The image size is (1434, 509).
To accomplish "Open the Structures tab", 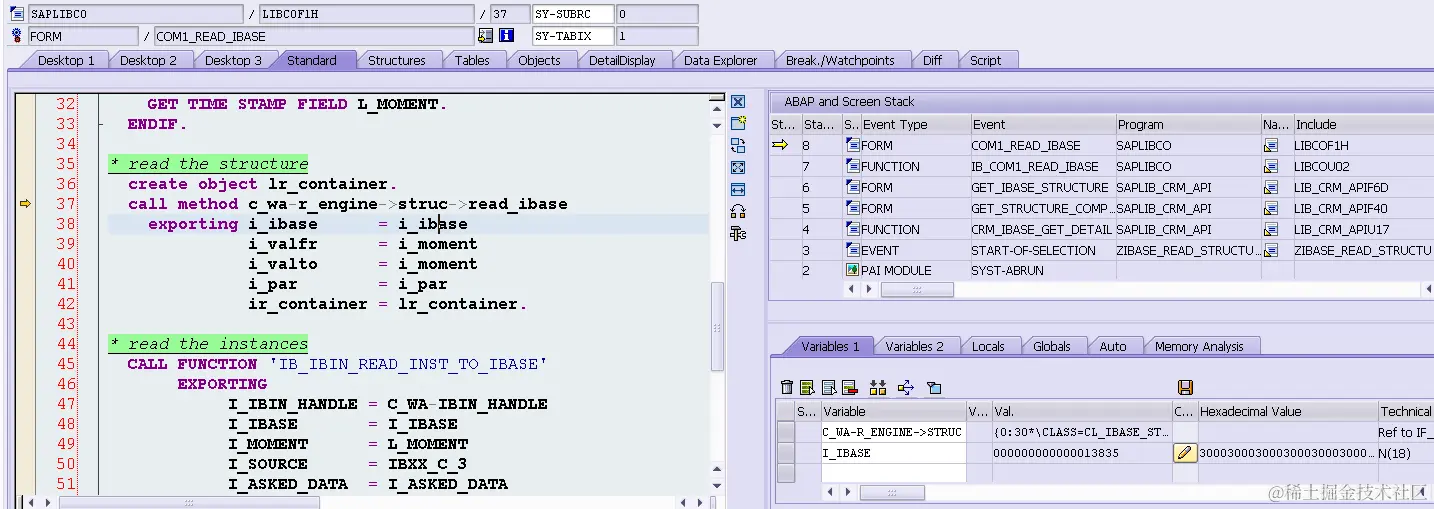I will (397, 60).
